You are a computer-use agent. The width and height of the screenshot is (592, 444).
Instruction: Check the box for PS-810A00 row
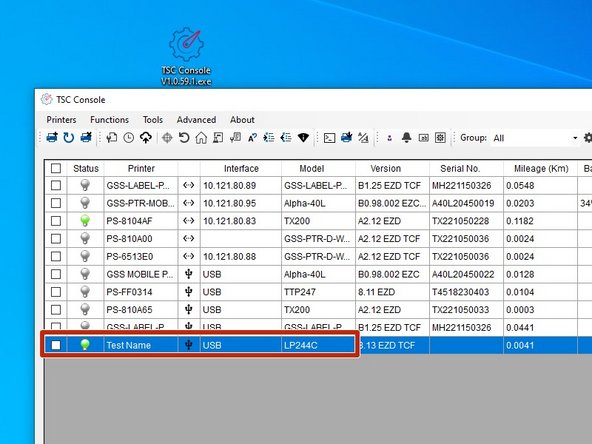pyautogui.click(x=56, y=239)
